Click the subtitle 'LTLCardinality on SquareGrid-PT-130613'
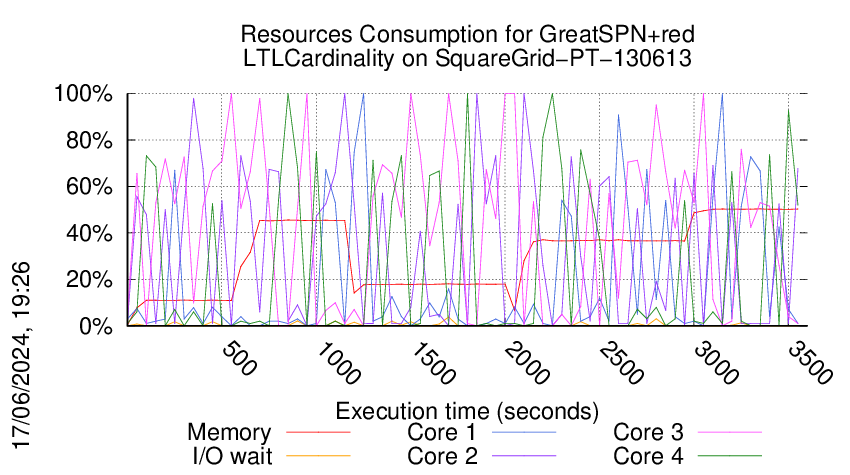Viewport: 850px width, 475px height. (x=467, y=58)
